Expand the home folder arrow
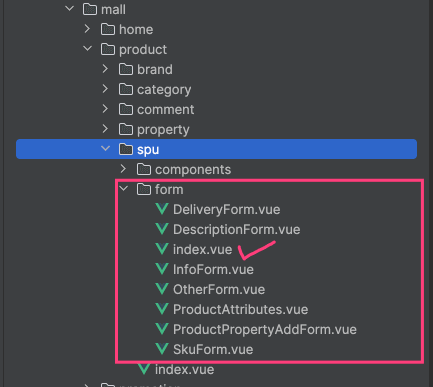Viewport: 433px width, 387px height. pos(87,29)
